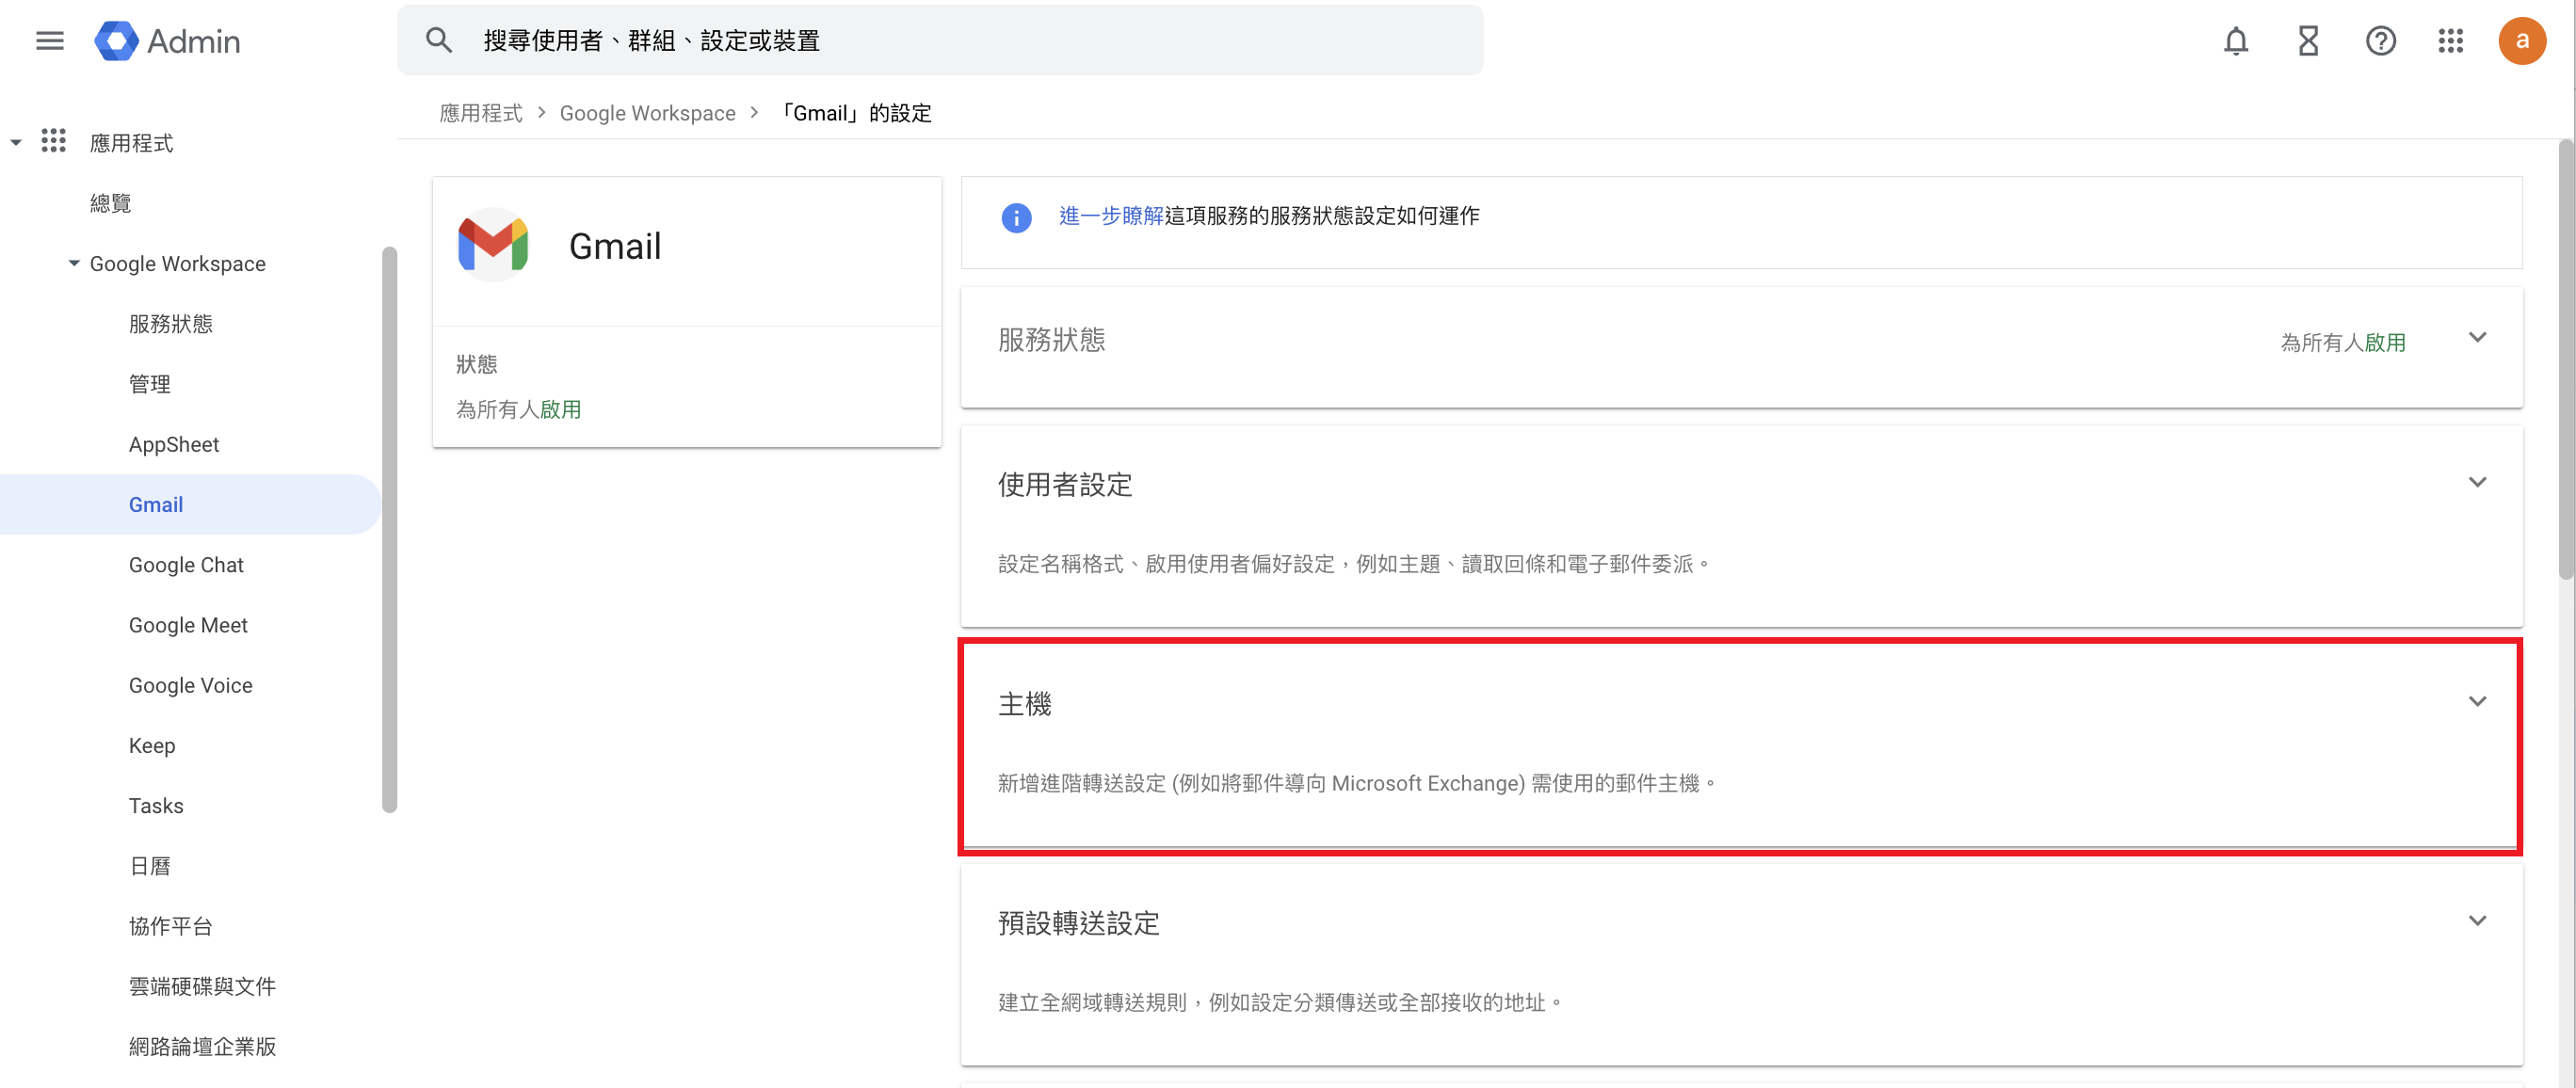Expand the 主機 panel chevron

tap(2477, 702)
